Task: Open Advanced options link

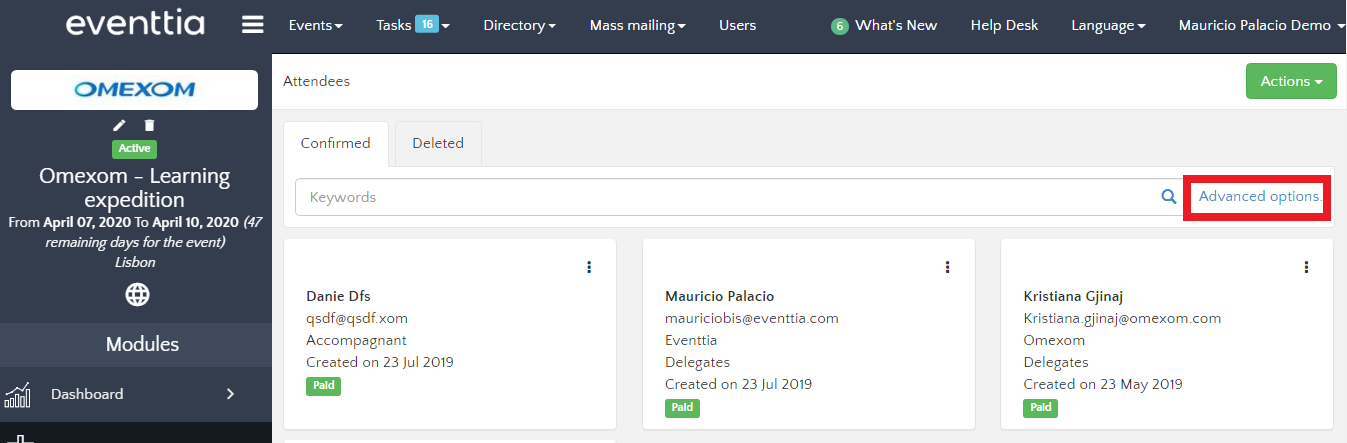Action: tap(1259, 196)
